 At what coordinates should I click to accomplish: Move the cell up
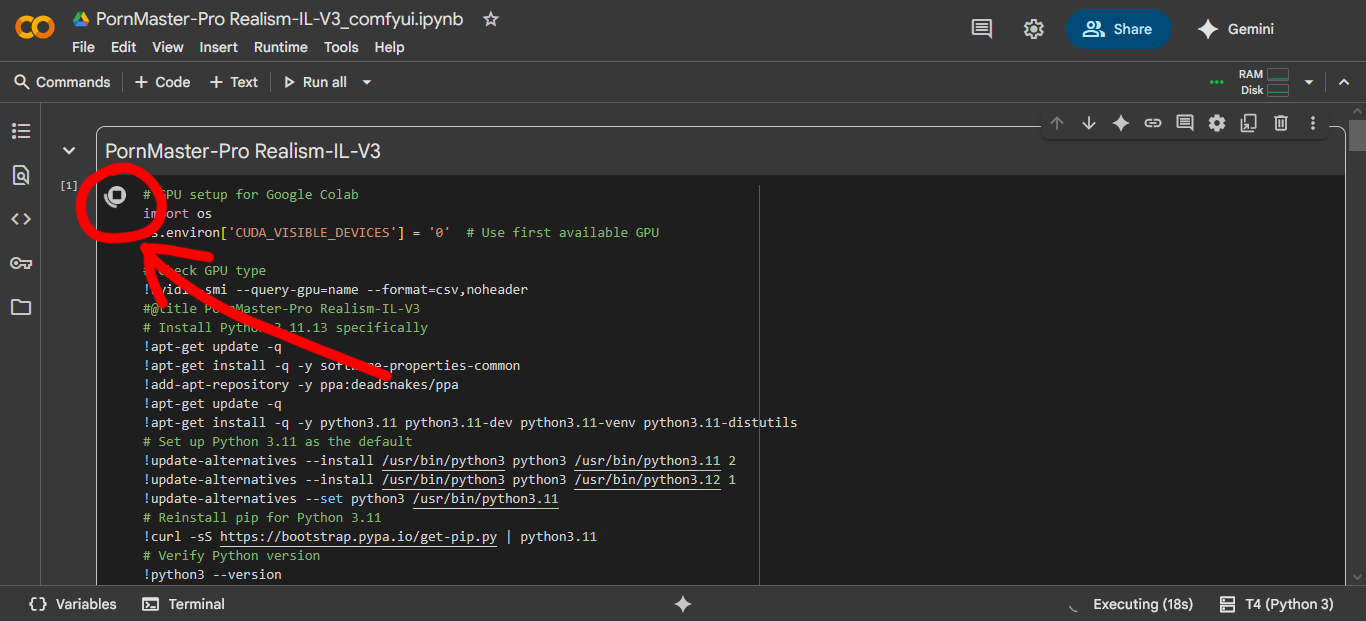pos(1057,122)
